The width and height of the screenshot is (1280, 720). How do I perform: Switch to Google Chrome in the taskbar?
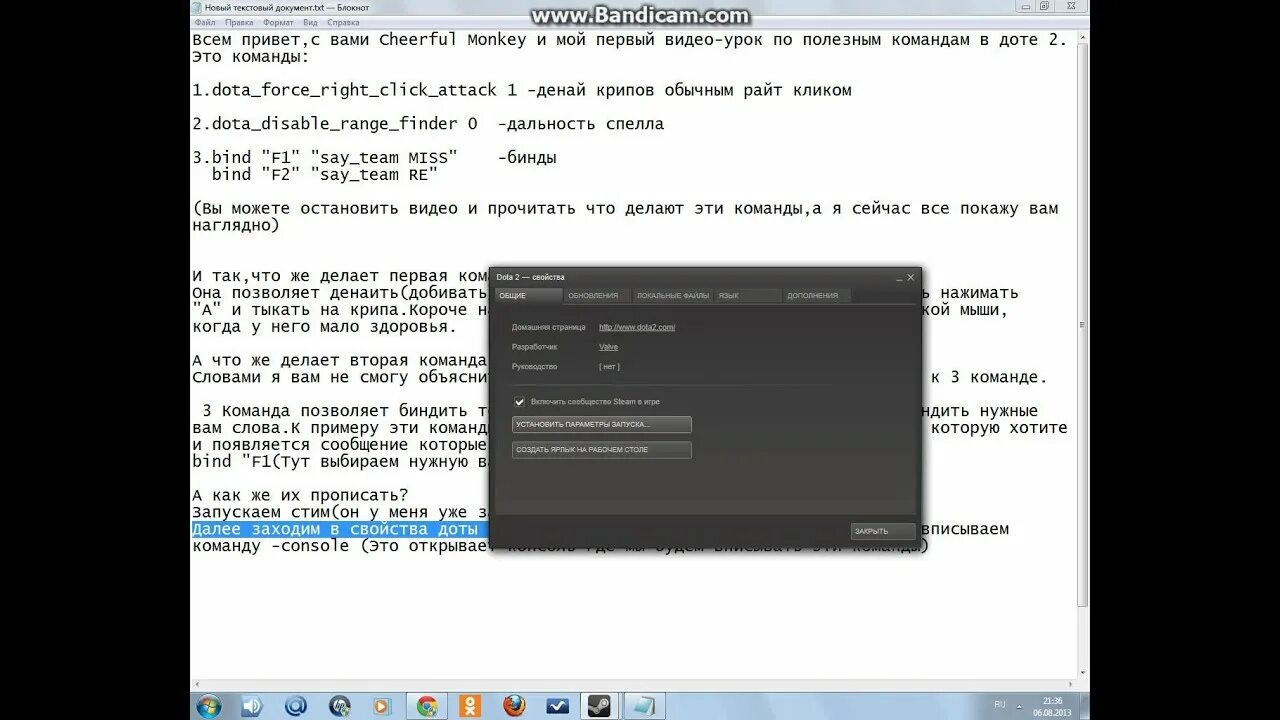pos(427,706)
